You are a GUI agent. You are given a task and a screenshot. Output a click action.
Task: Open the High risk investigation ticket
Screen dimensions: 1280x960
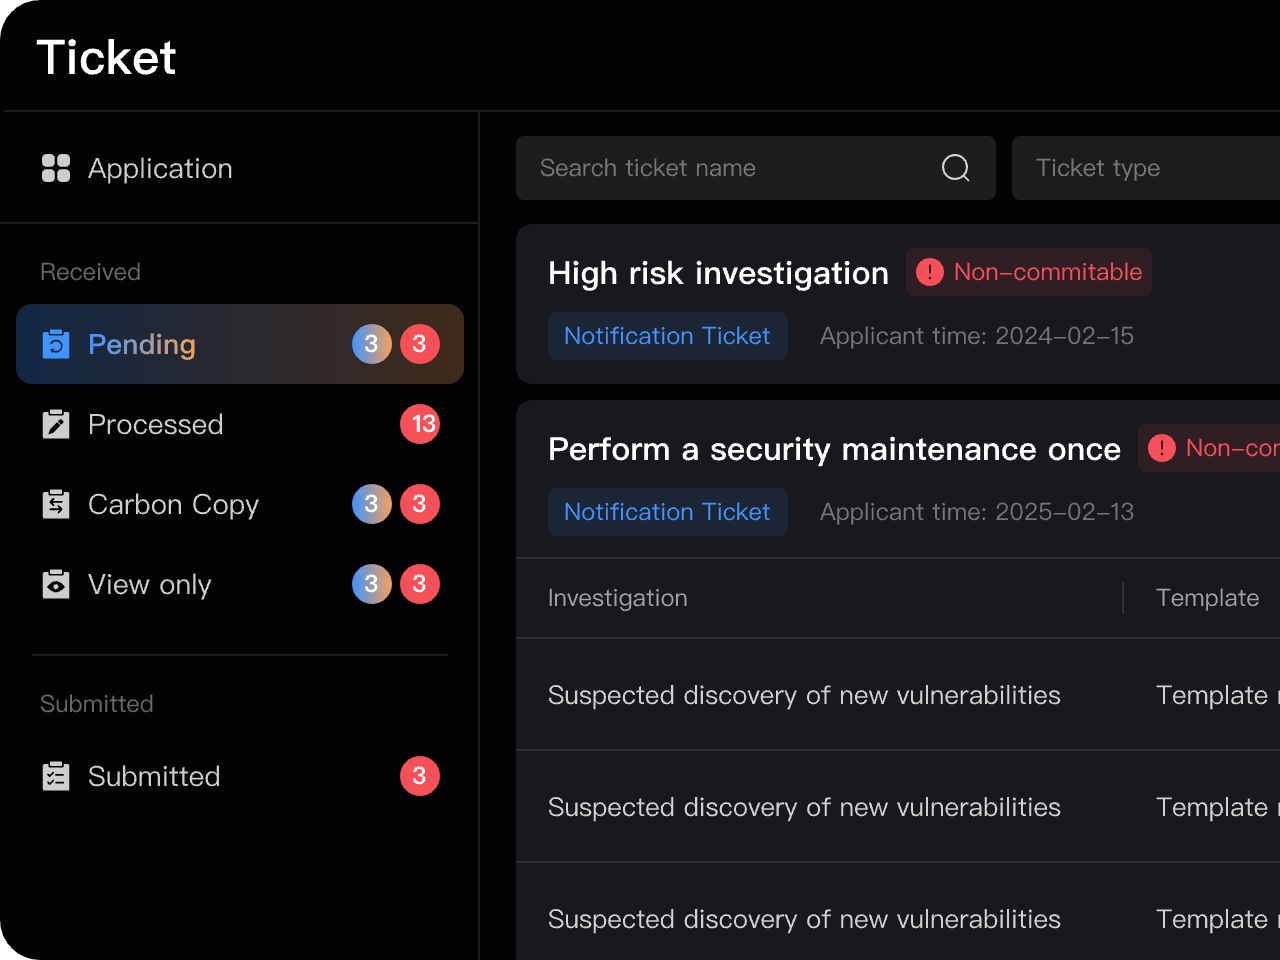718,273
